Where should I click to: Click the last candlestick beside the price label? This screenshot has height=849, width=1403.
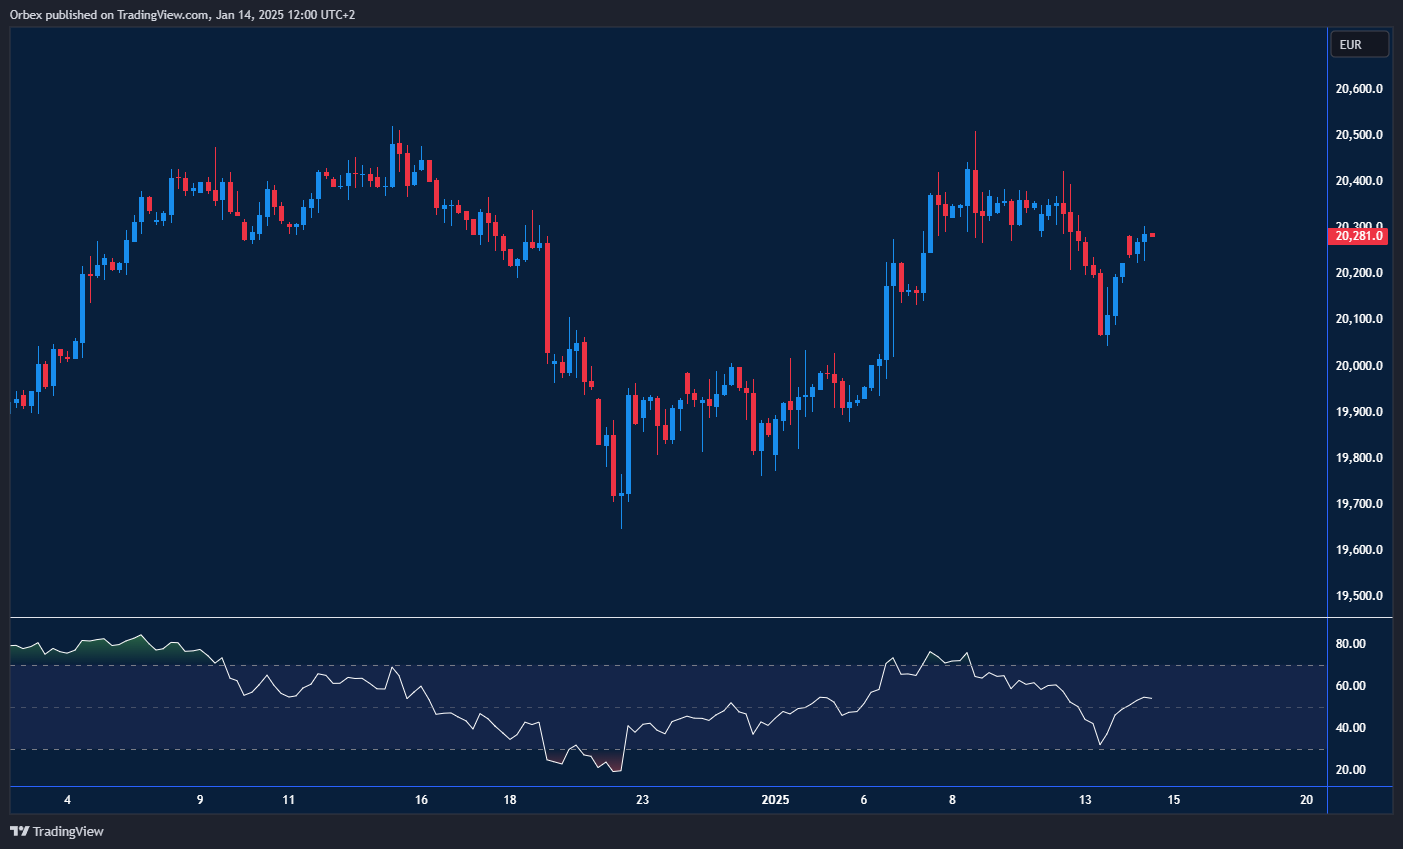1153,235
